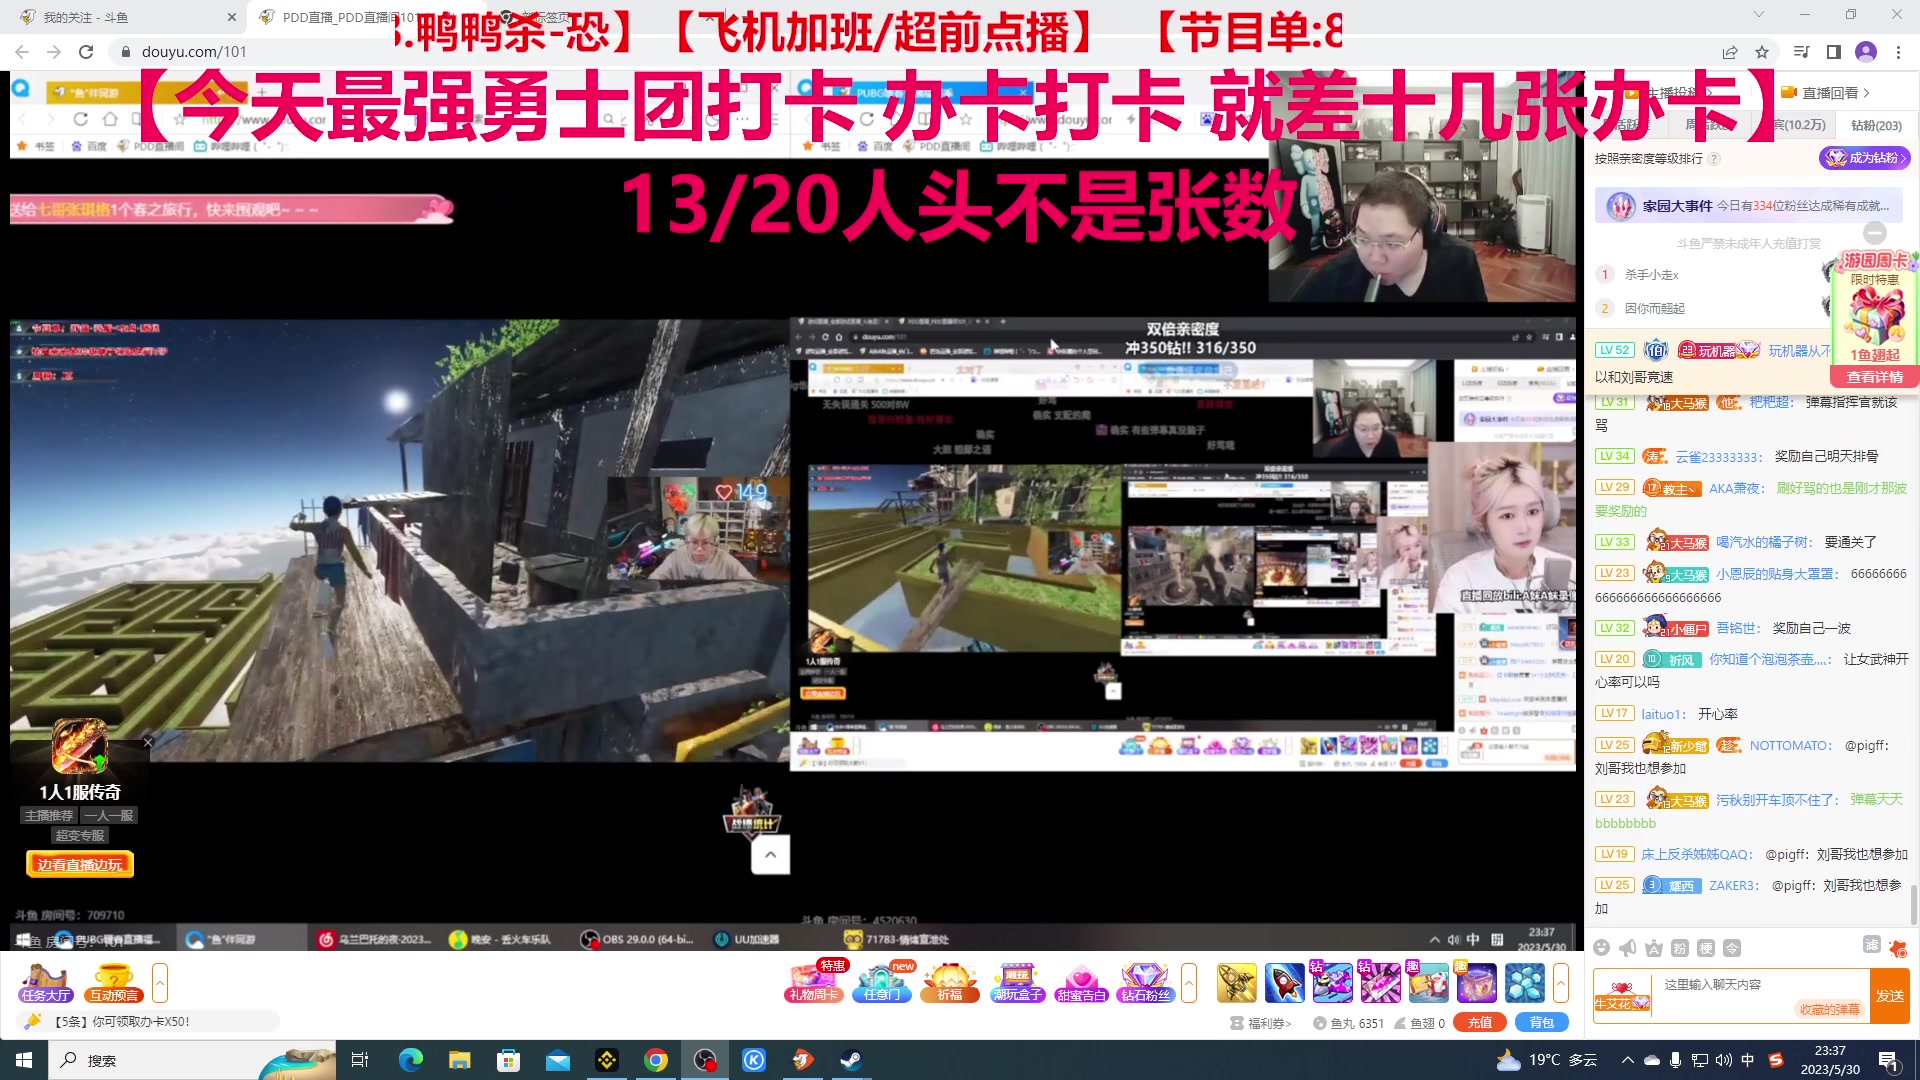Send the purple treasure box gift

[x=1477, y=983]
